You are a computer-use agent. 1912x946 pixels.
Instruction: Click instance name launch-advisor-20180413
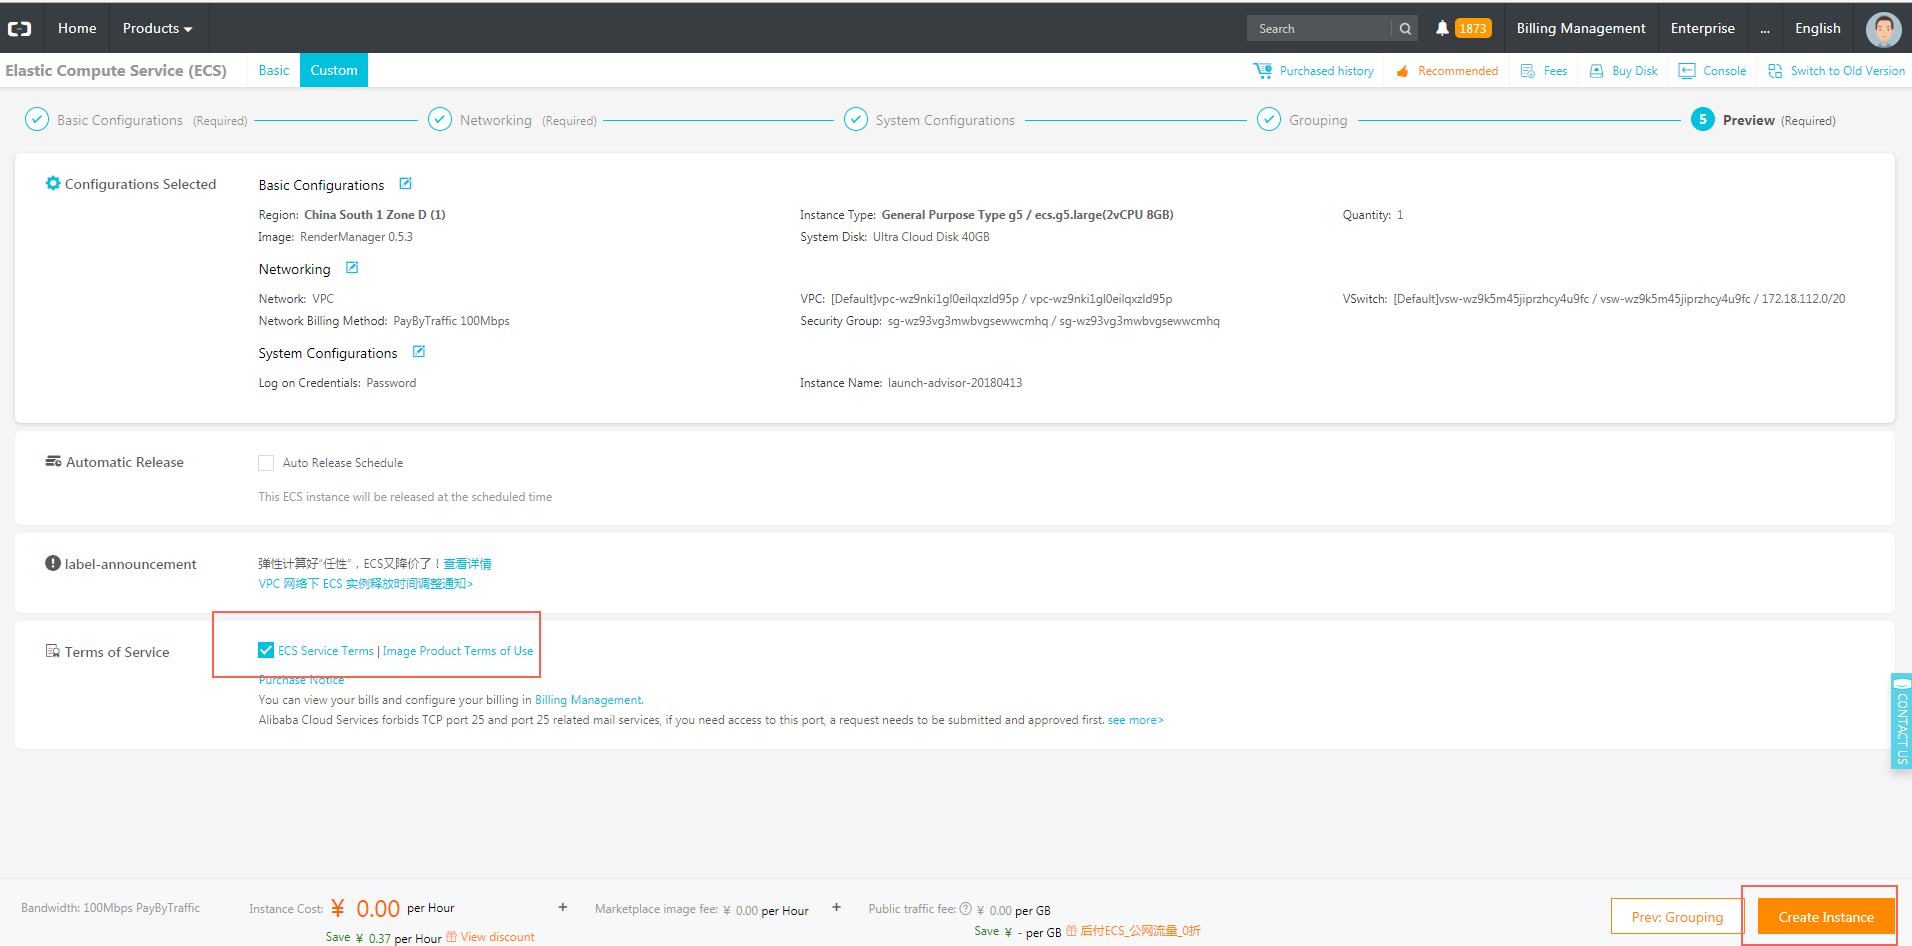(x=955, y=383)
